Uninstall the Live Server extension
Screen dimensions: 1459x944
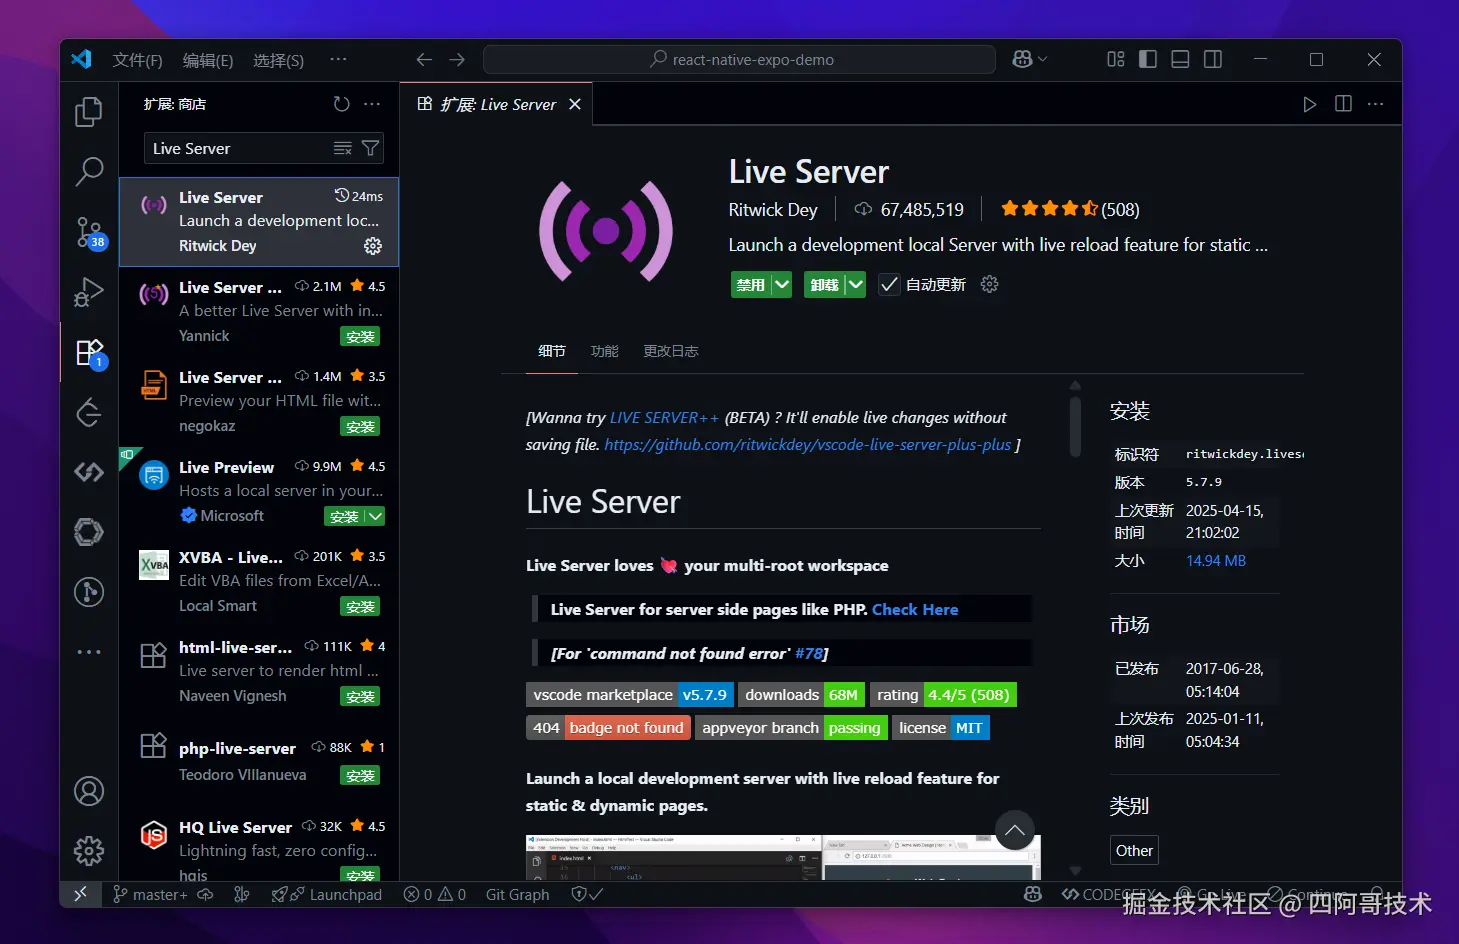pos(824,285)
